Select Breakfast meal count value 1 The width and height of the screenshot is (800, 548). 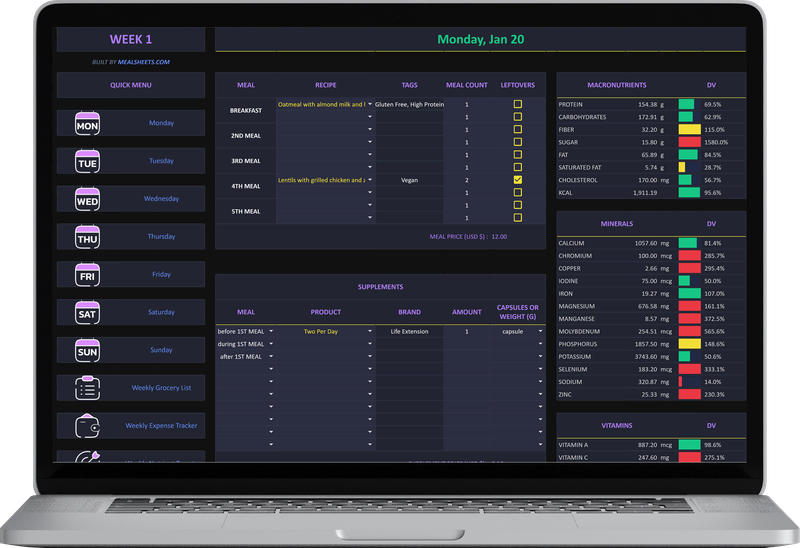(466, 104)
